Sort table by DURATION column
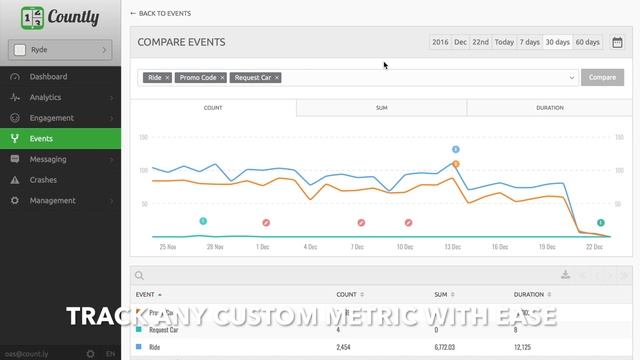The width and height of the screenshot is (640, 360). tap(532, 294)
